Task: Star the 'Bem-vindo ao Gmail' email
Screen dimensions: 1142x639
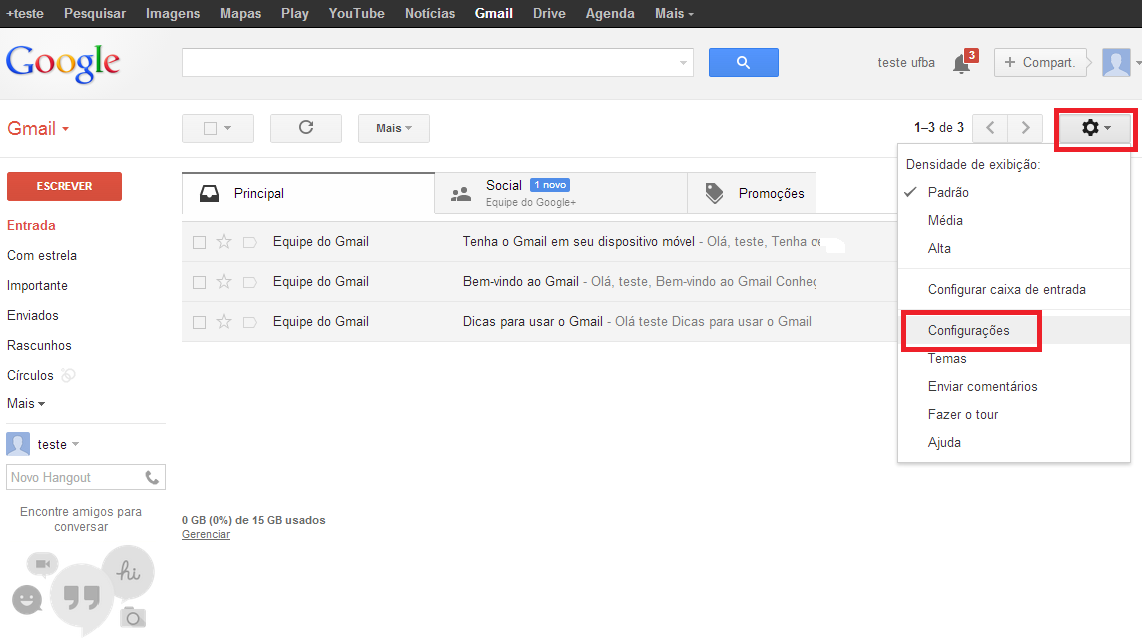Action: coord(224,282)
